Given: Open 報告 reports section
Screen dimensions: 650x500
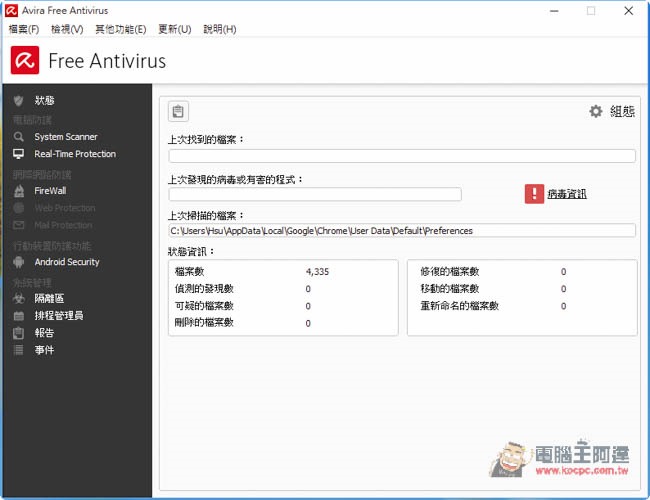Looking at the screenshot, I should pyautogui.click(x=44, y=333).
